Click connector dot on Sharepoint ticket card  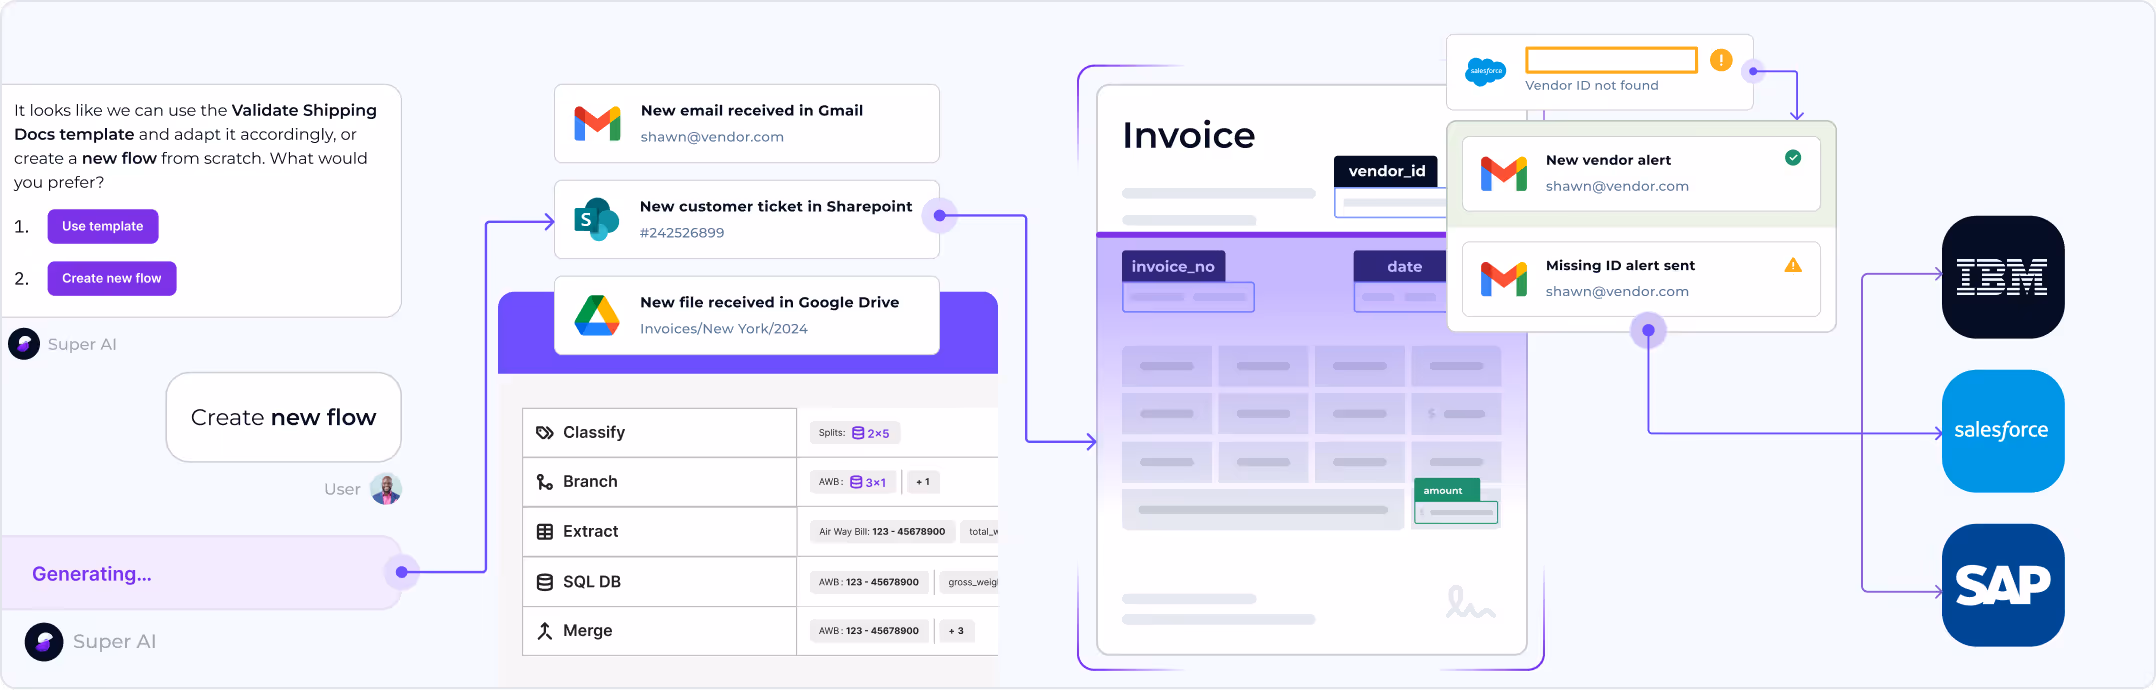coord(939,215)
